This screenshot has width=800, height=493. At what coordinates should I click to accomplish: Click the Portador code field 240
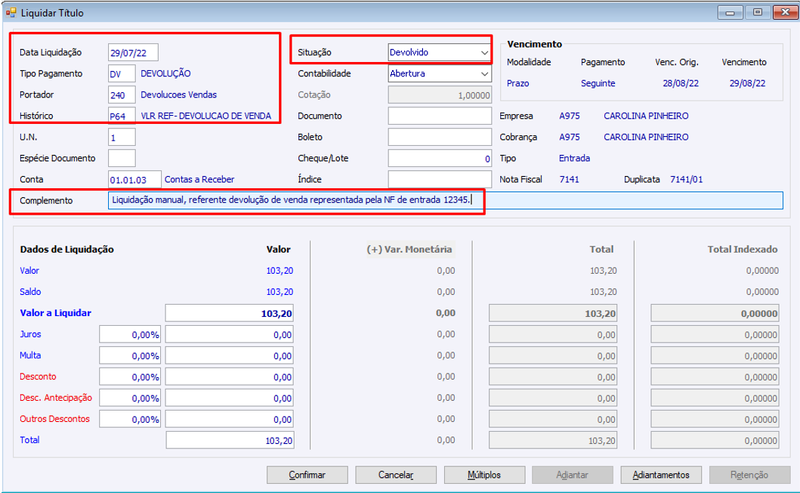(x=121, y=95)
